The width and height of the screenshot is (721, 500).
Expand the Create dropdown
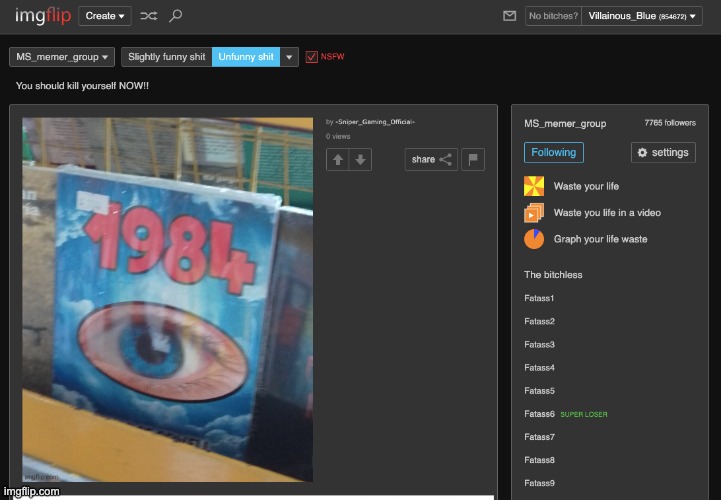click(105, 16)
